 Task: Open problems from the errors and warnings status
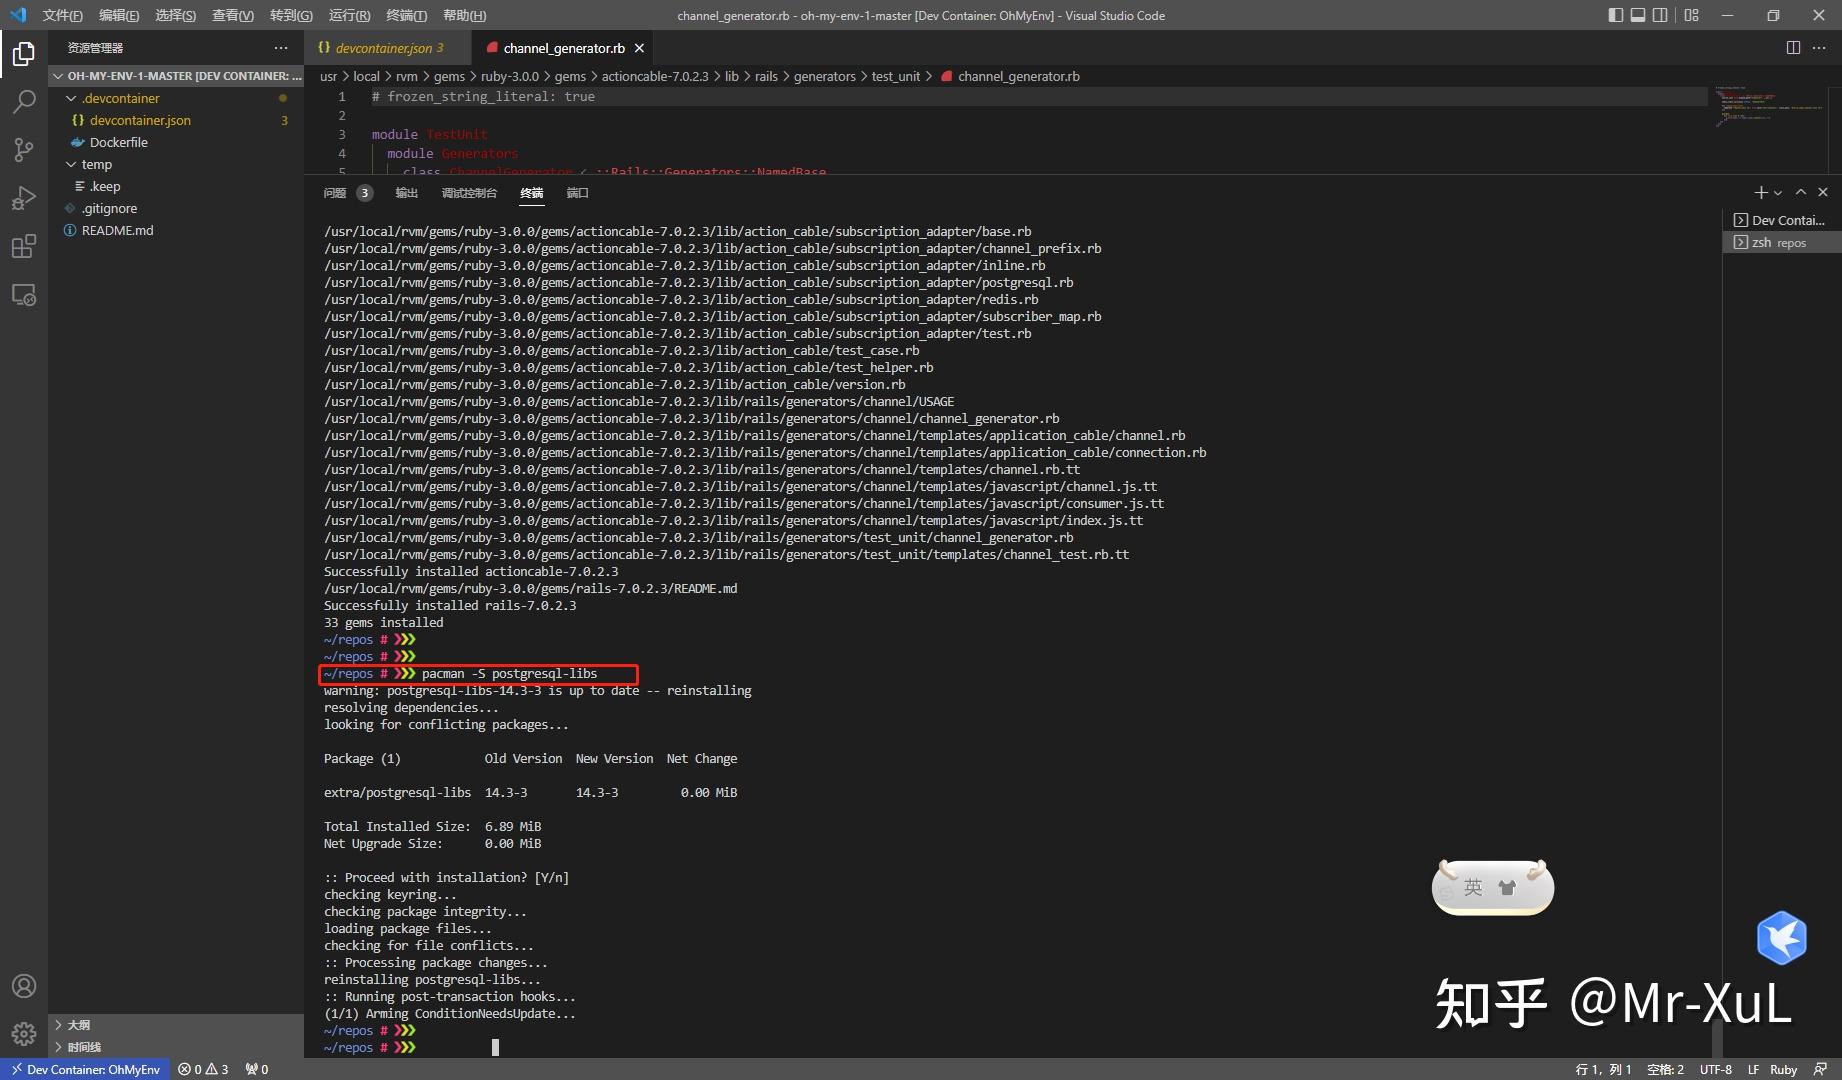(x=203, y=1069)
